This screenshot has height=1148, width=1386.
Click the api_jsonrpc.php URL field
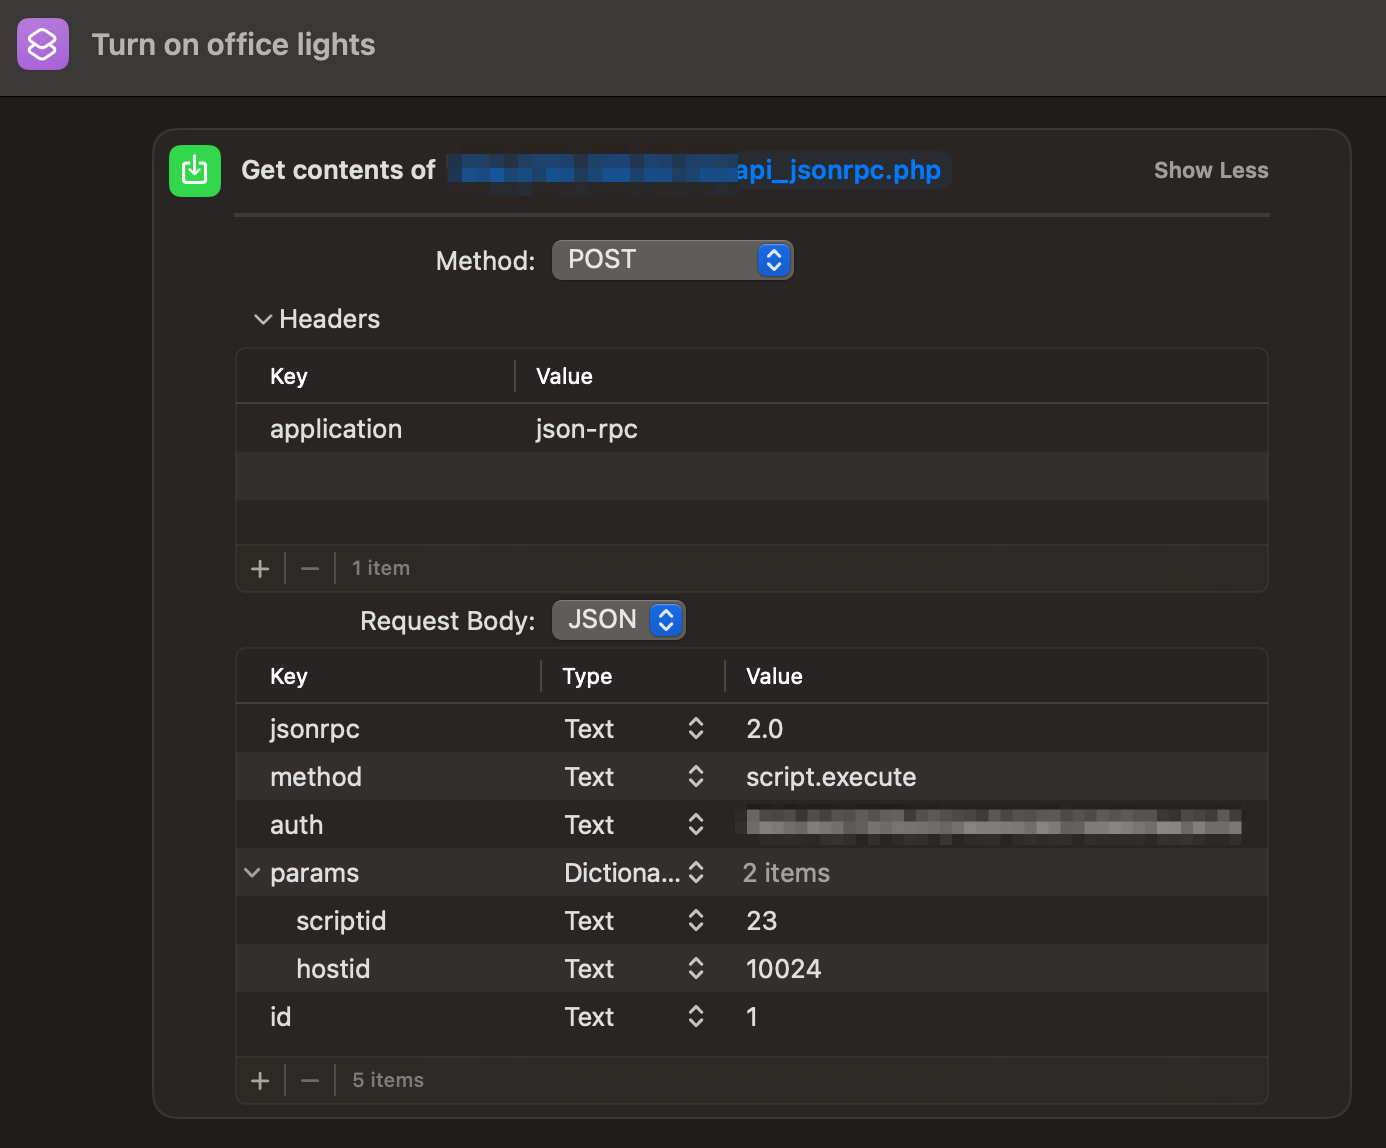[838, 170]
